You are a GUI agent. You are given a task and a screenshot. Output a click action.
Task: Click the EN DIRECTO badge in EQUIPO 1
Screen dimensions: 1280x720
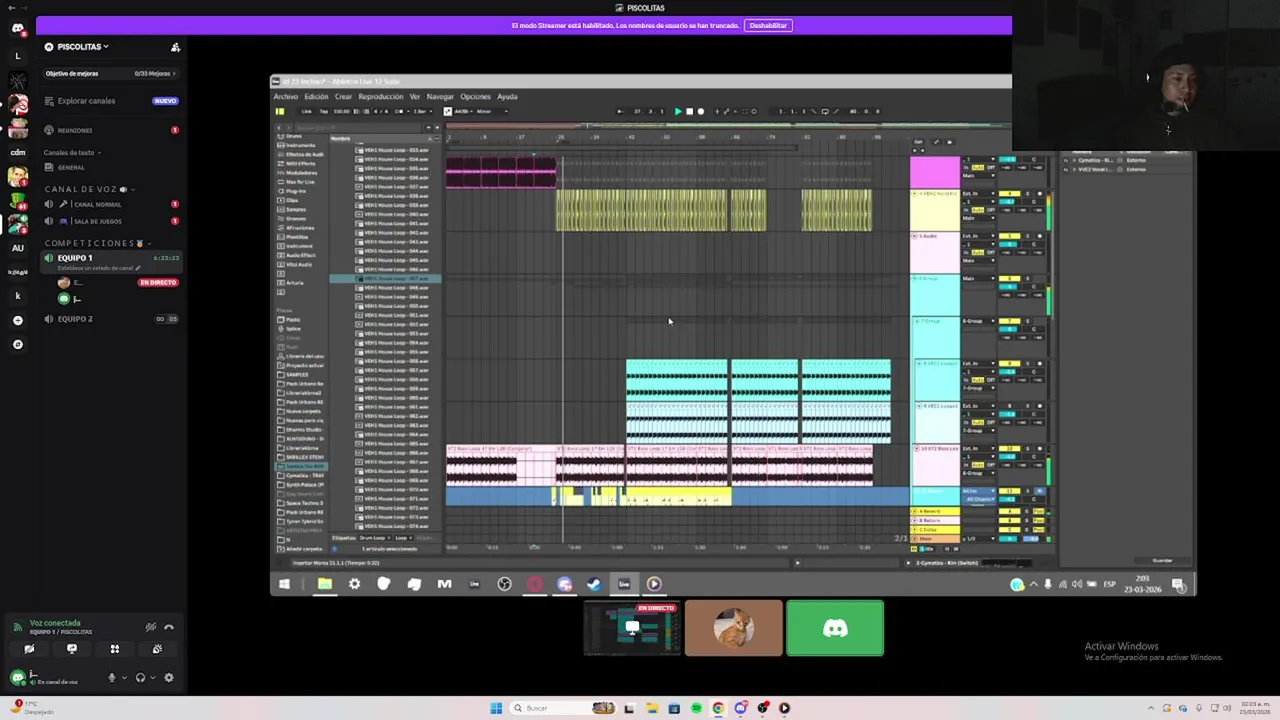point(158,283)
